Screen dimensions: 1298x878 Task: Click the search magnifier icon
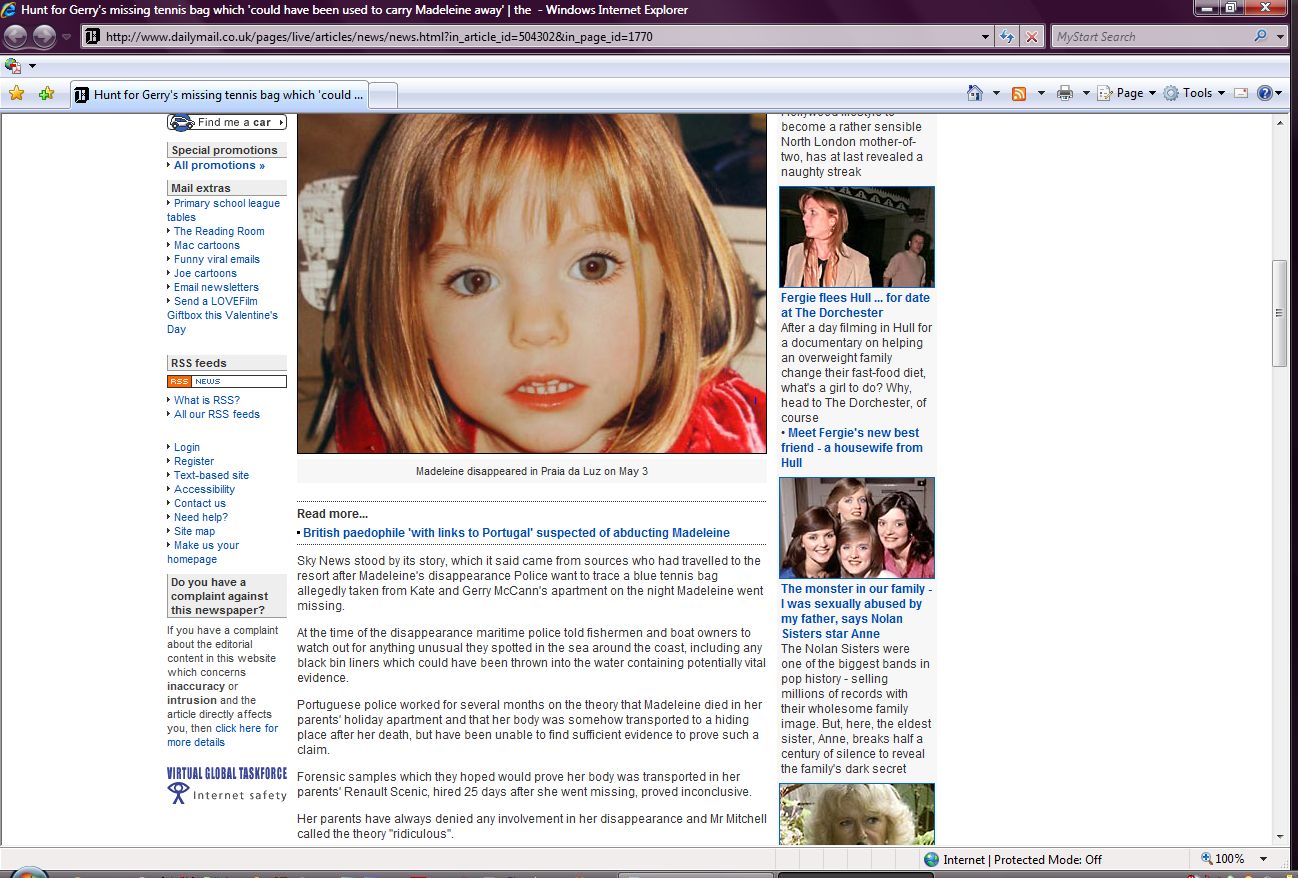[x=1260, y=37]
